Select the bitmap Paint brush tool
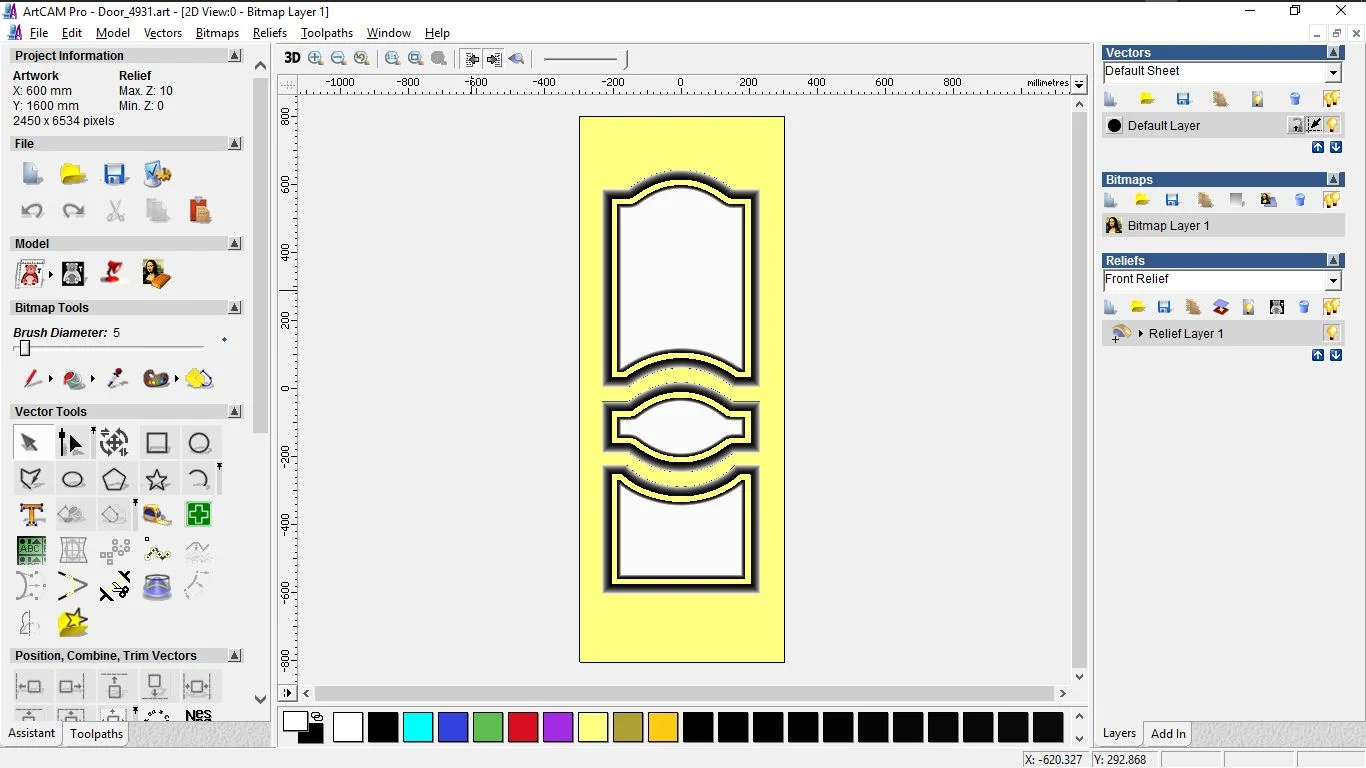The image size is (1366, 768). pyautogui.click(x=32, y=379)
